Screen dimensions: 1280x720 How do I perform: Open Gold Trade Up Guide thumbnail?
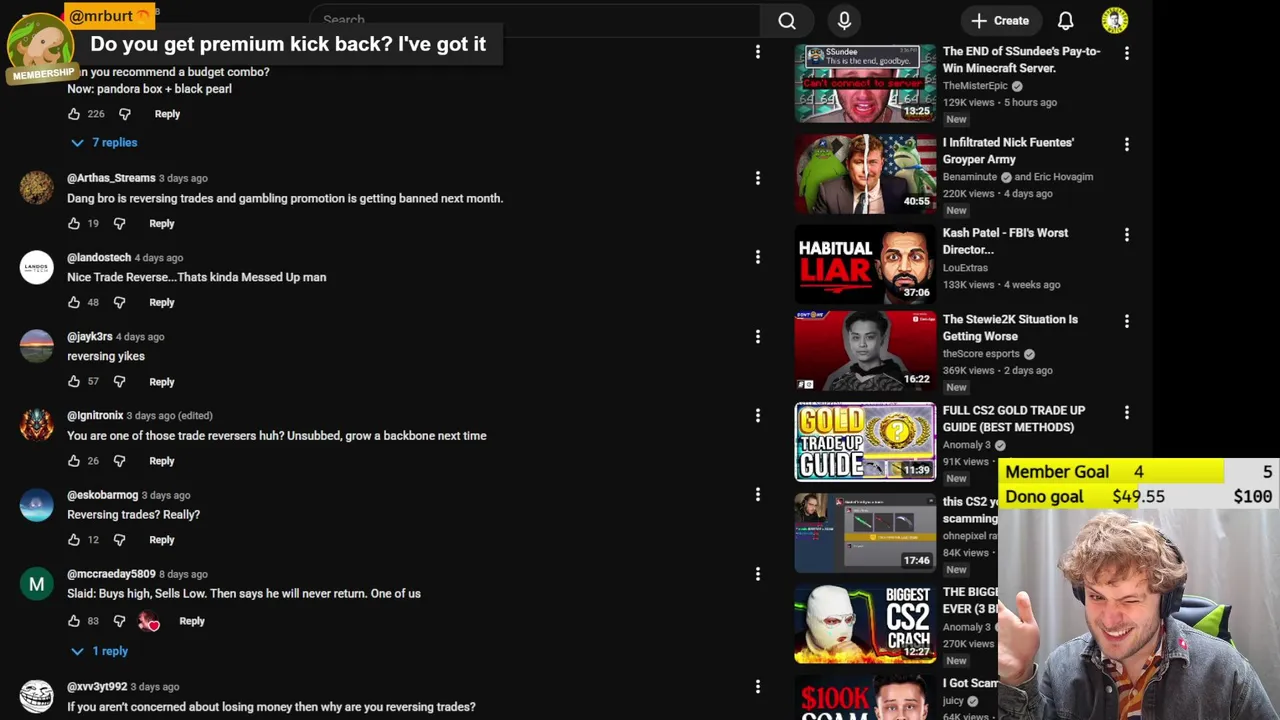click(x=865, y=442)
